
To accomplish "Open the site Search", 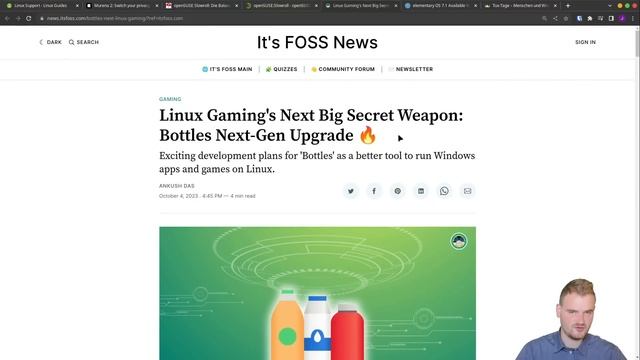I will pyautogui.click(x=84, y=42).
